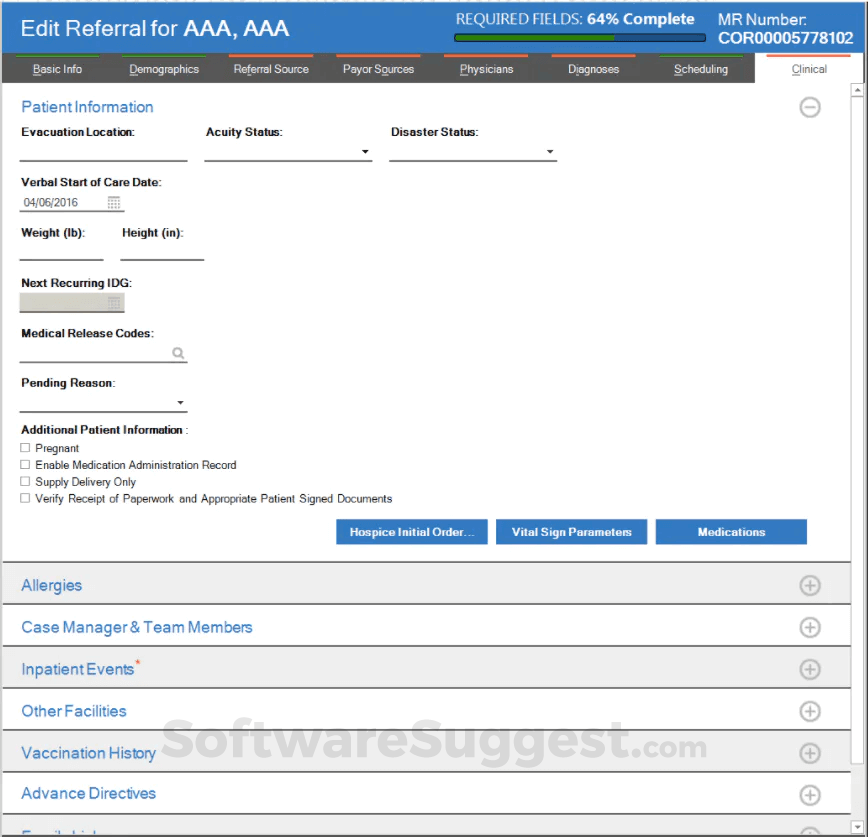Open the Pending Reason dropdown

click(x=182, y=402)
